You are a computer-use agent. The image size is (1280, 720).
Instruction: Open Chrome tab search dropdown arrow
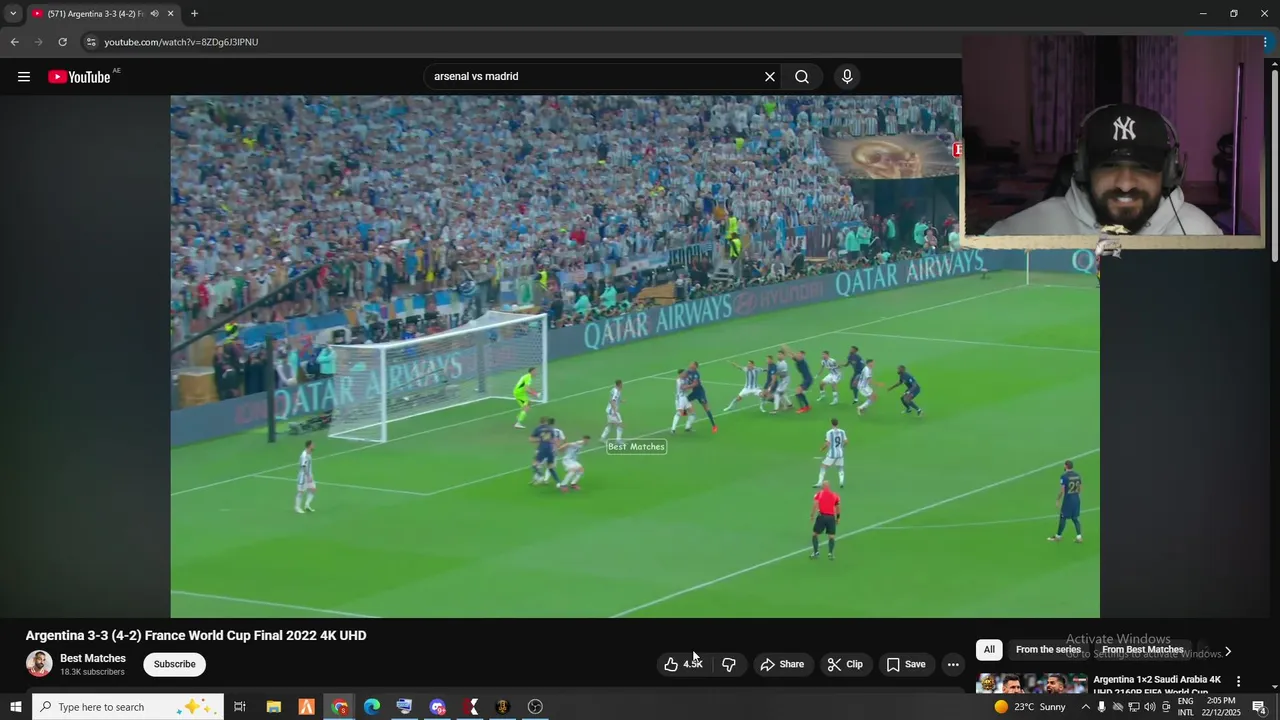tap(13, 14)
